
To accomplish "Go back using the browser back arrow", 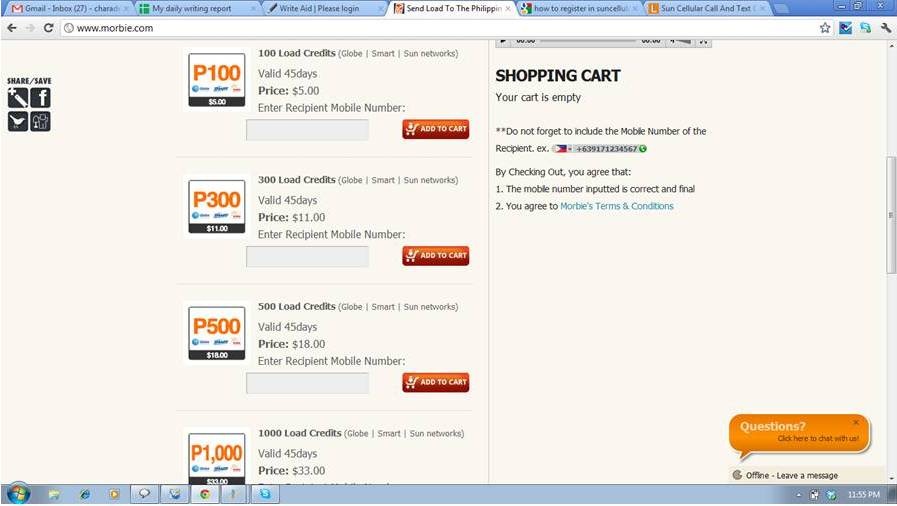I will coord(12,28).
